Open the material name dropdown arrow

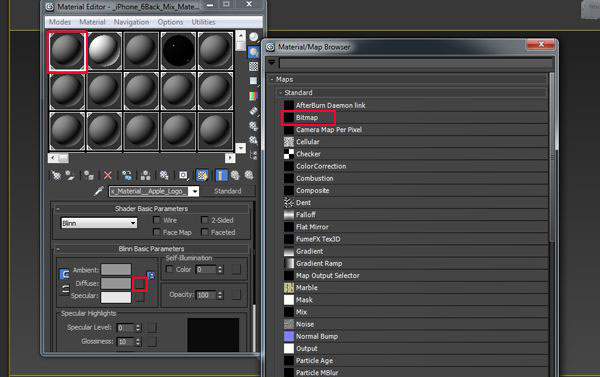(195, 191)
